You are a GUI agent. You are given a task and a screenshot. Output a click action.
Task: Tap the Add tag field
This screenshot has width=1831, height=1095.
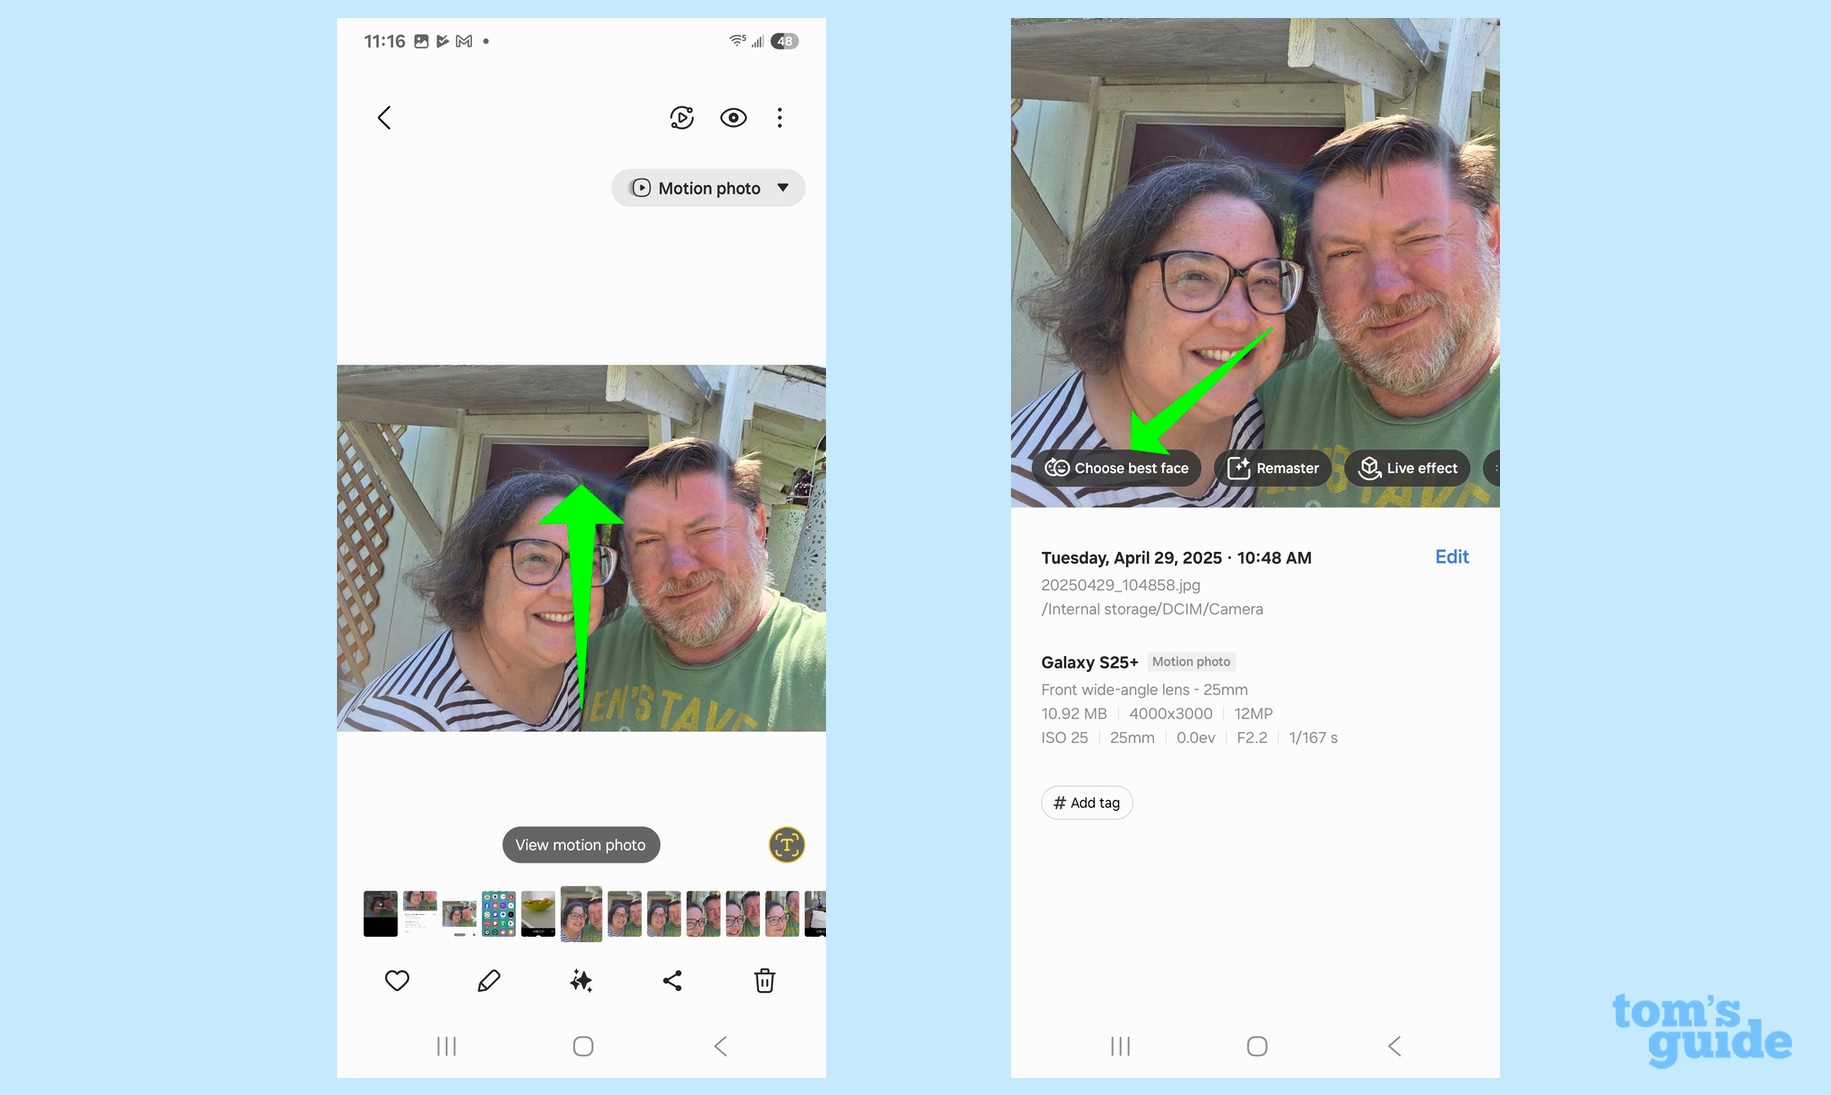(x=1087, y=803)
